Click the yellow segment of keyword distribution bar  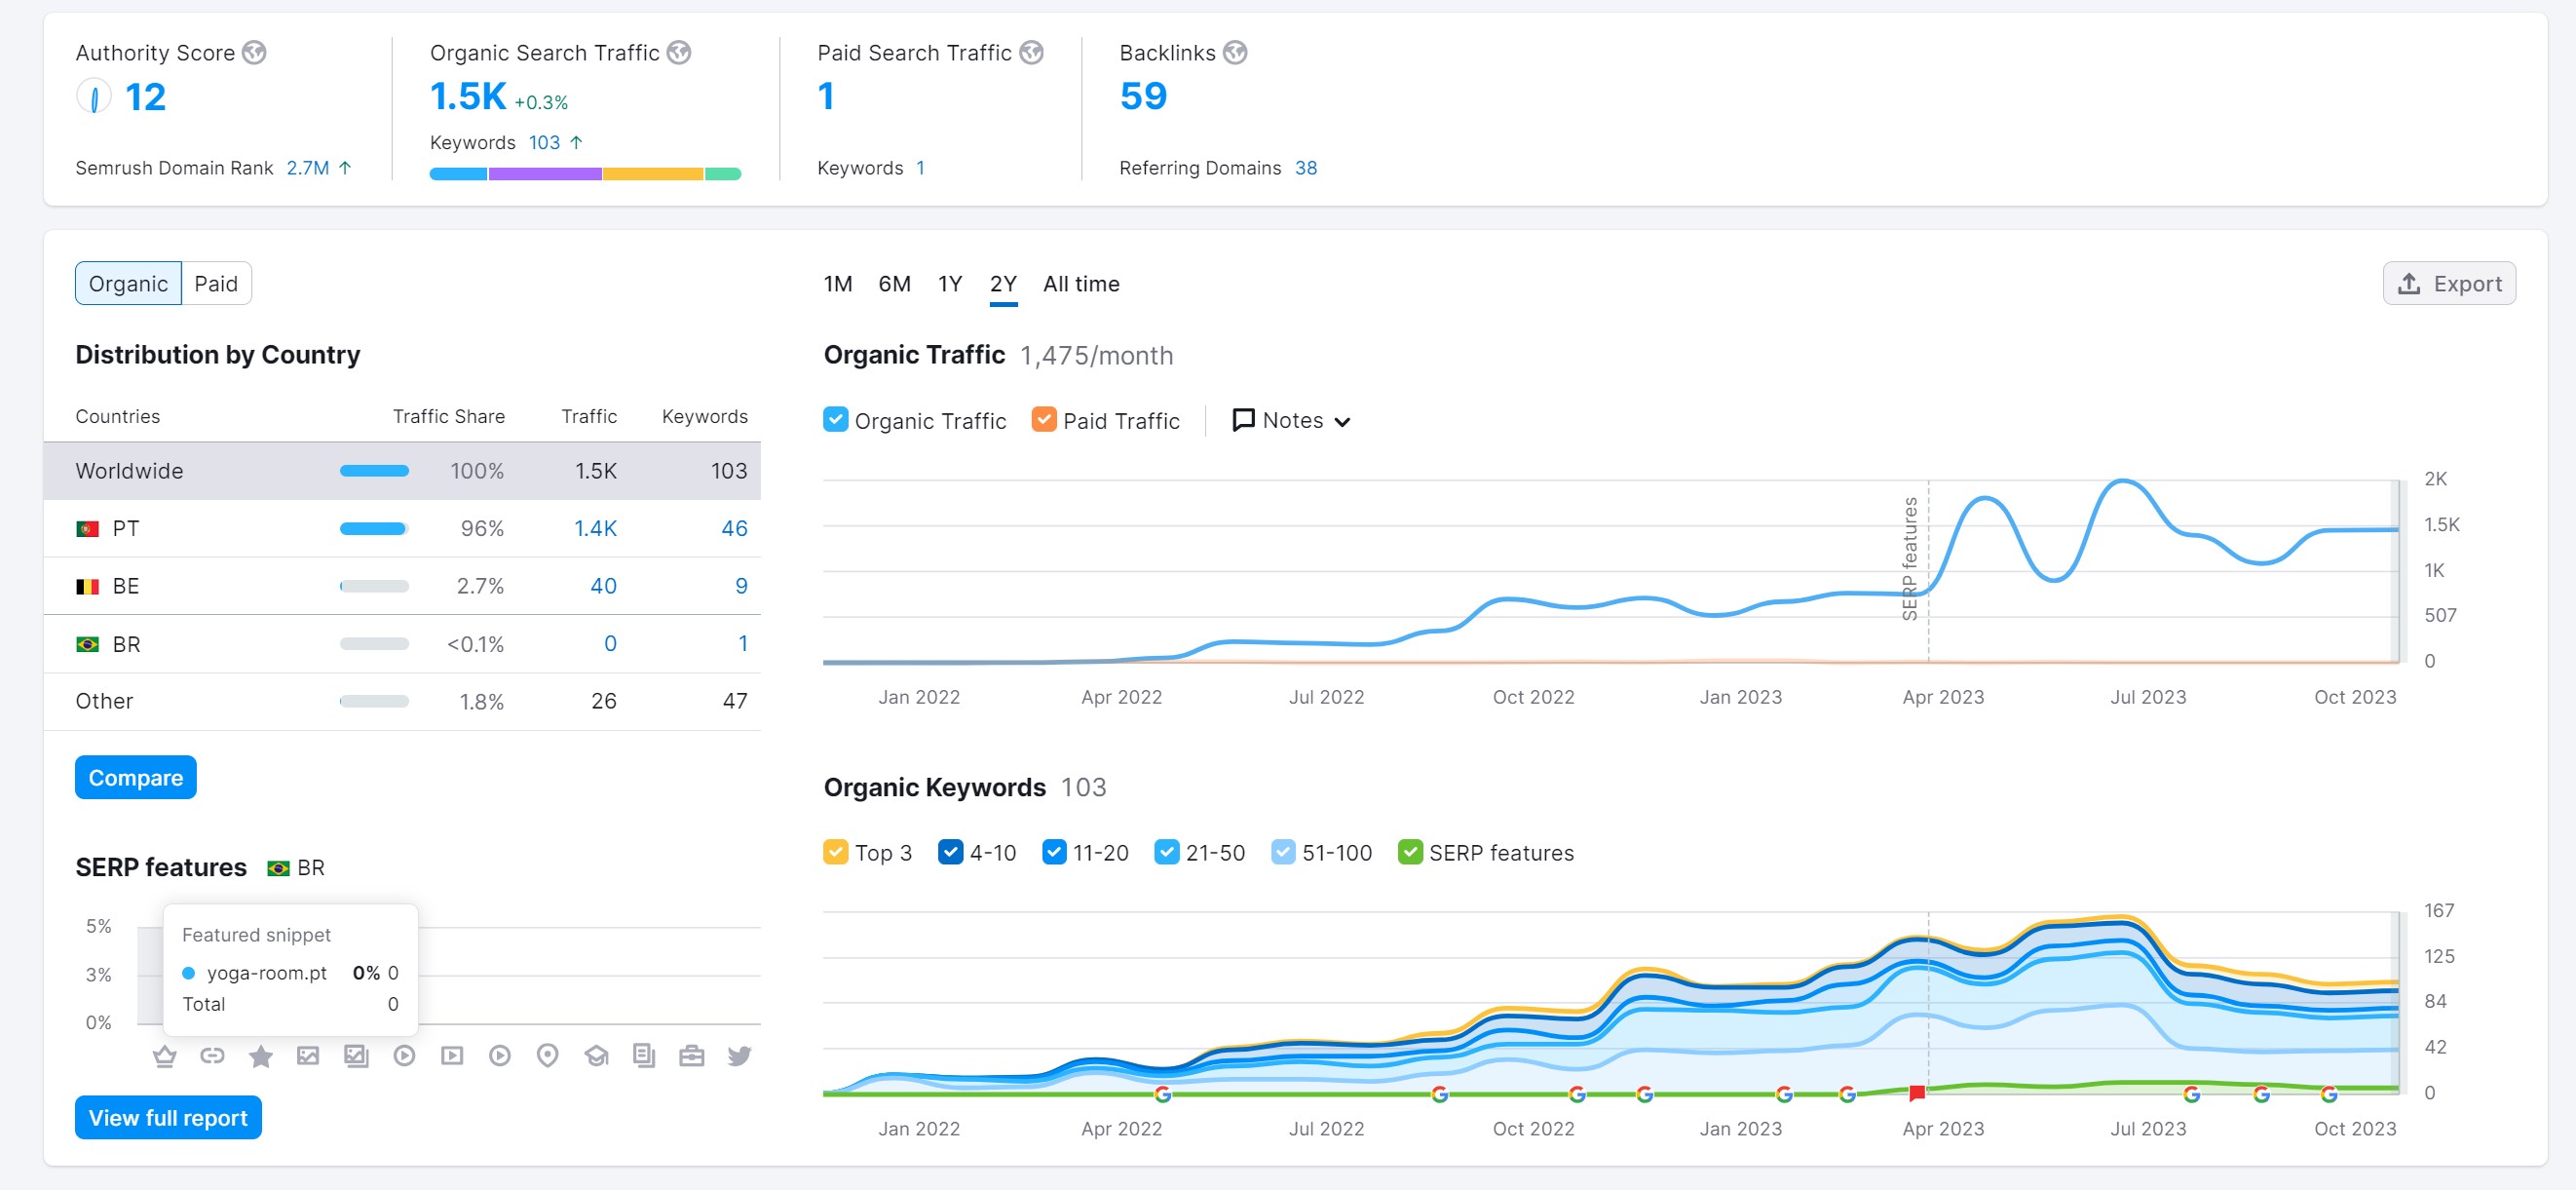click(x=653, y=174)
